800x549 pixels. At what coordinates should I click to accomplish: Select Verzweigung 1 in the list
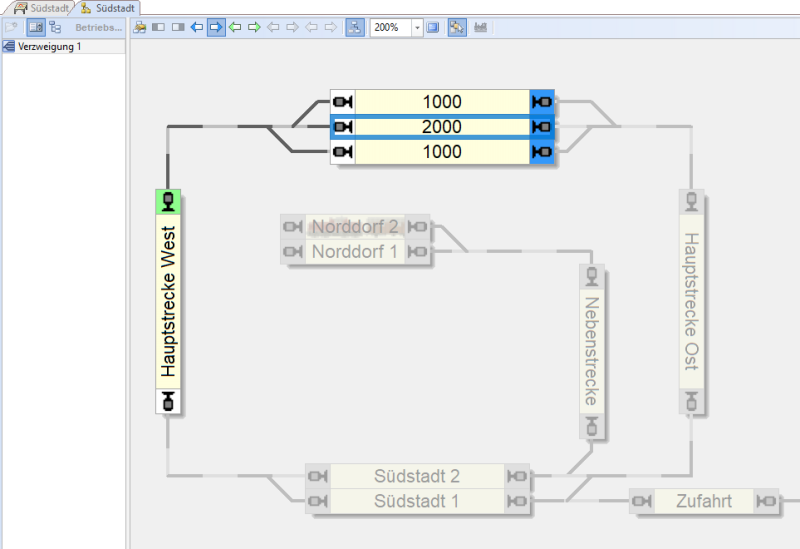[x=50, y=47]
